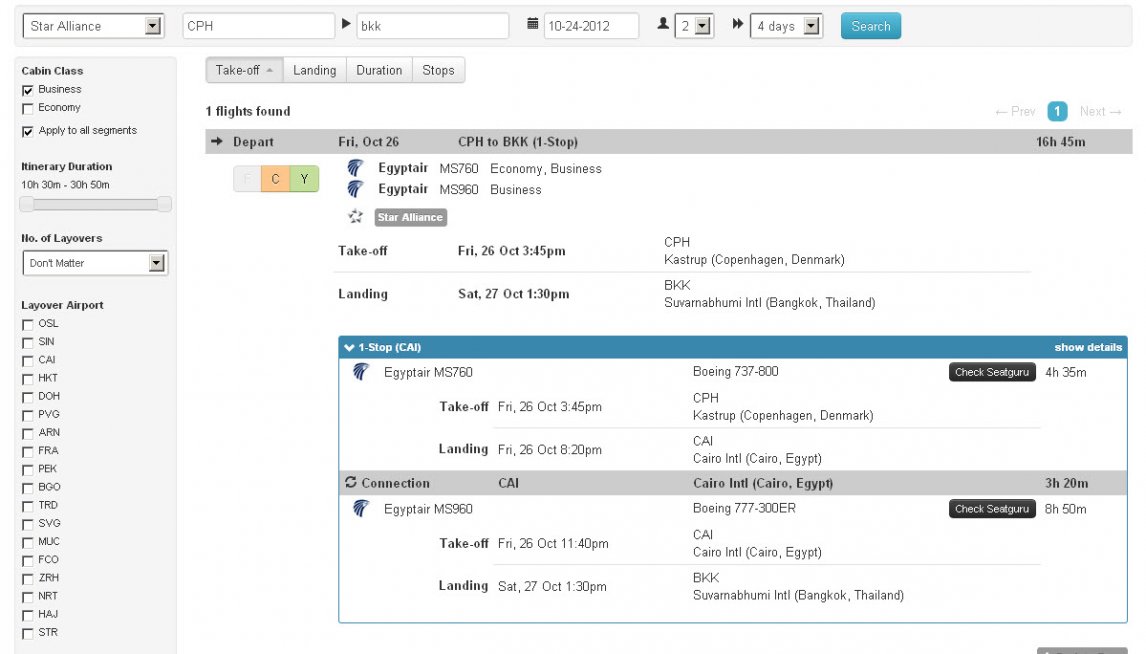This screenshot has width=1146, height=654.
Task: Click the Connection 3h 20m layover text
Action: (1066, 483)
